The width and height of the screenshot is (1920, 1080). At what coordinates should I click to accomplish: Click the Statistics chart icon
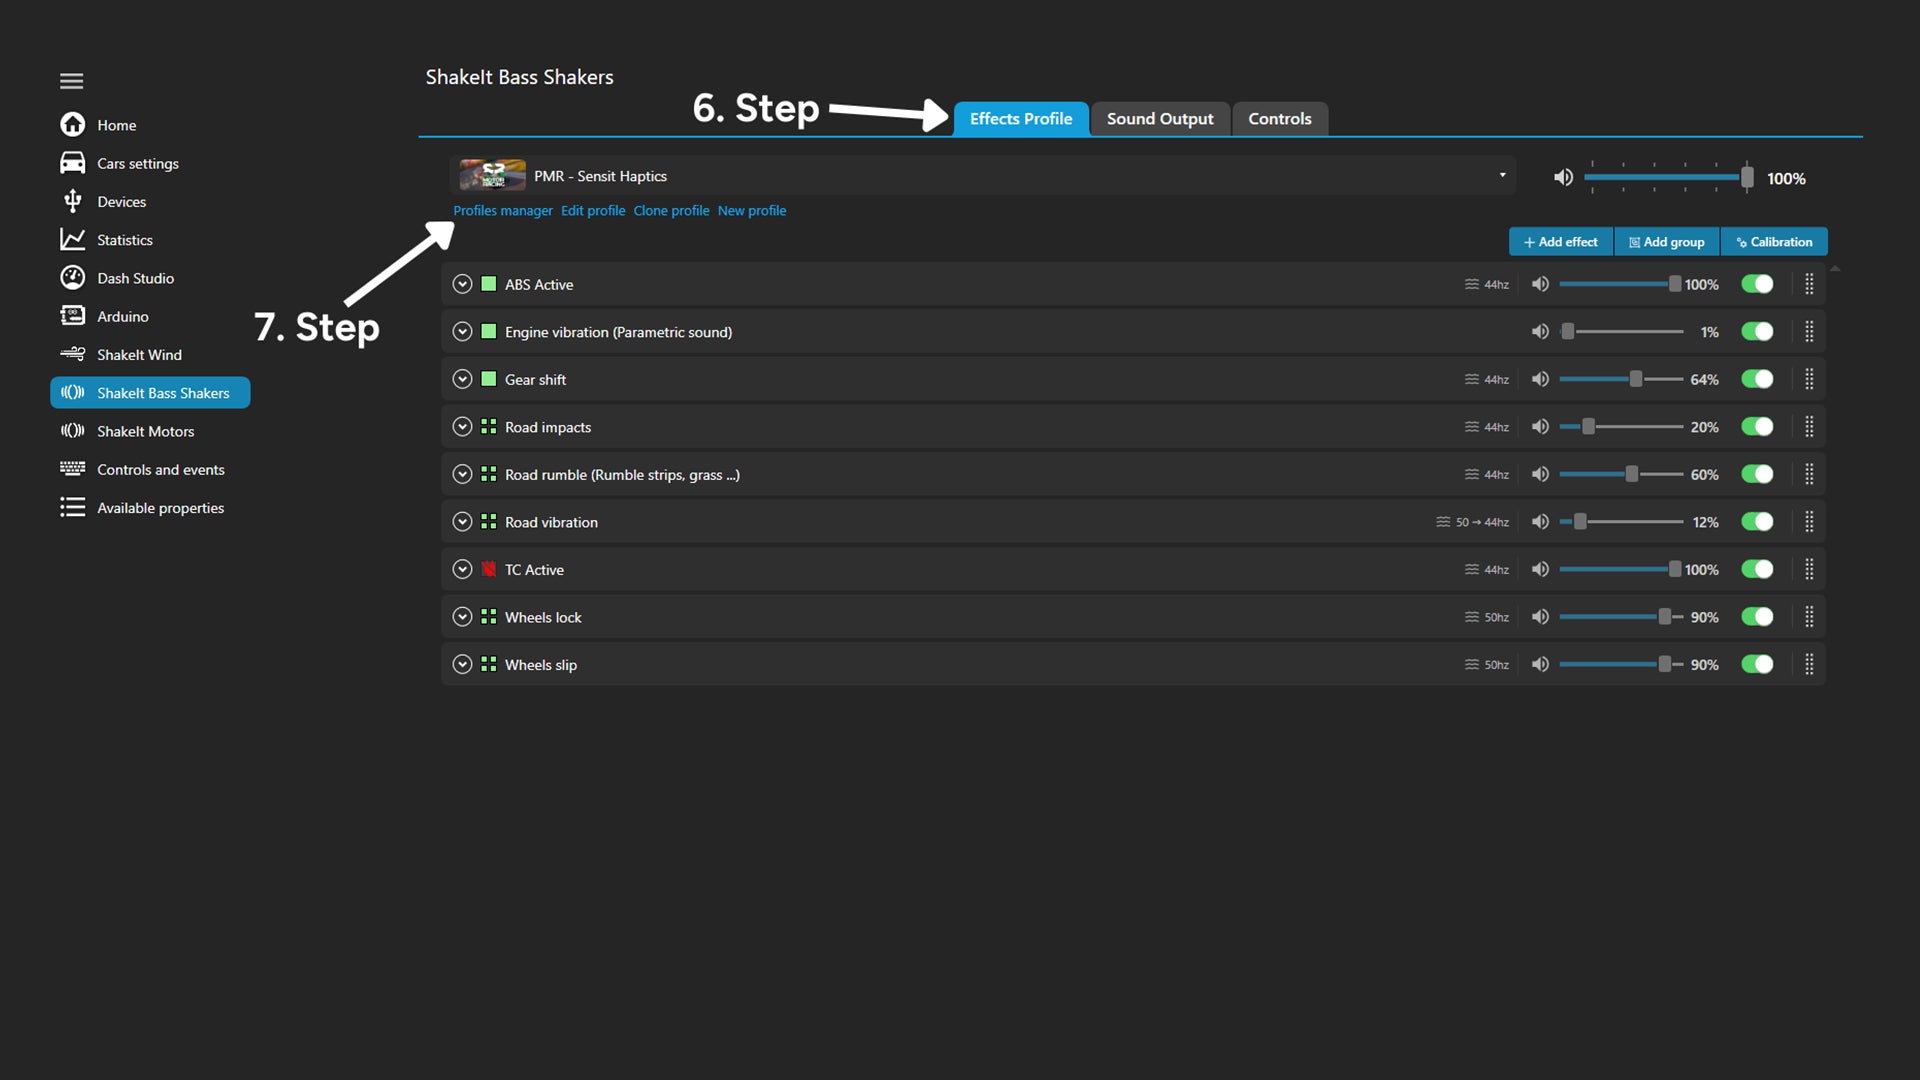[72, 239]
